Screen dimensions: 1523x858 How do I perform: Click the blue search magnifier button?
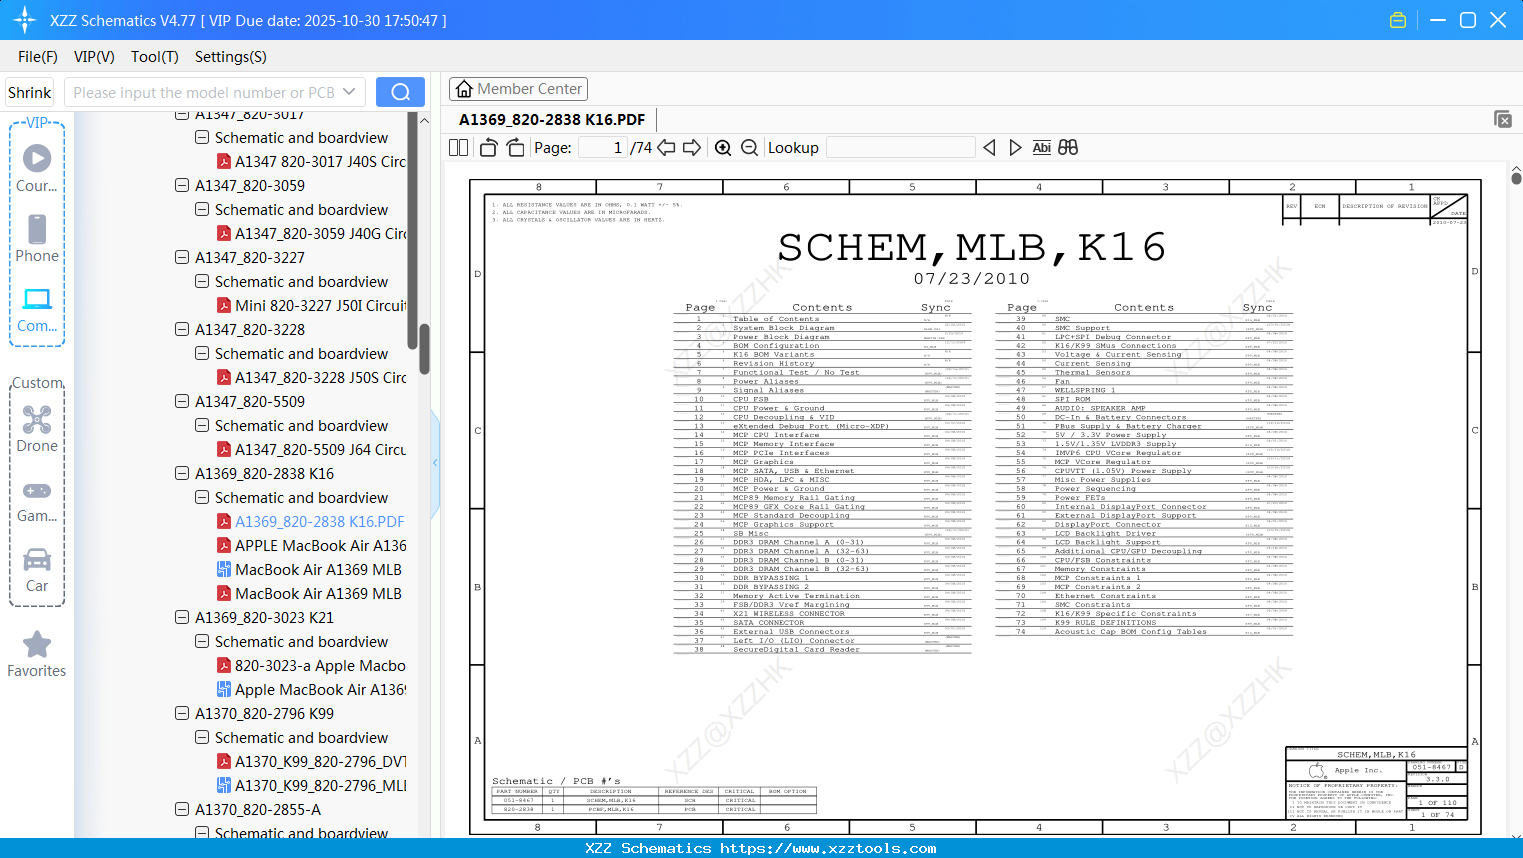pos(400,92)
